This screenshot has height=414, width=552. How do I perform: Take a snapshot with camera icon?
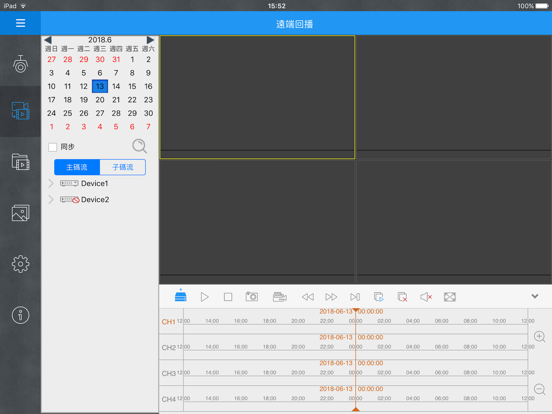point(252,296)
